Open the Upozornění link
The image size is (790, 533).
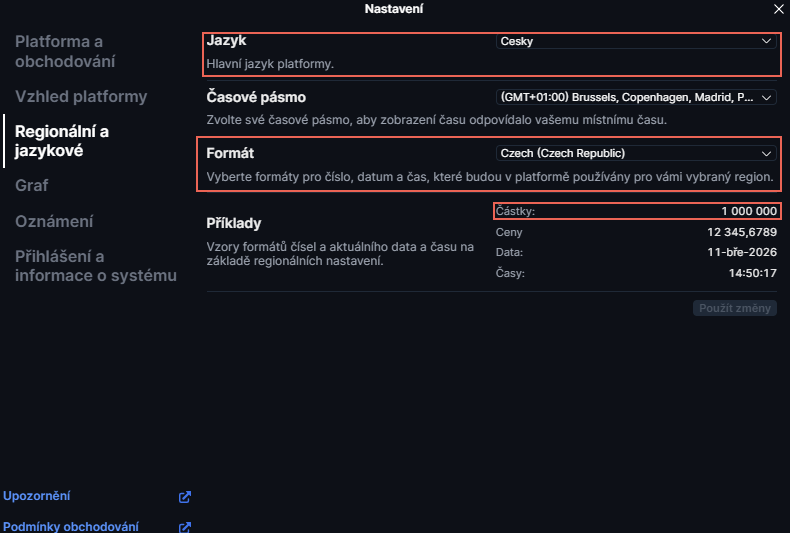(x=37, y=496)
